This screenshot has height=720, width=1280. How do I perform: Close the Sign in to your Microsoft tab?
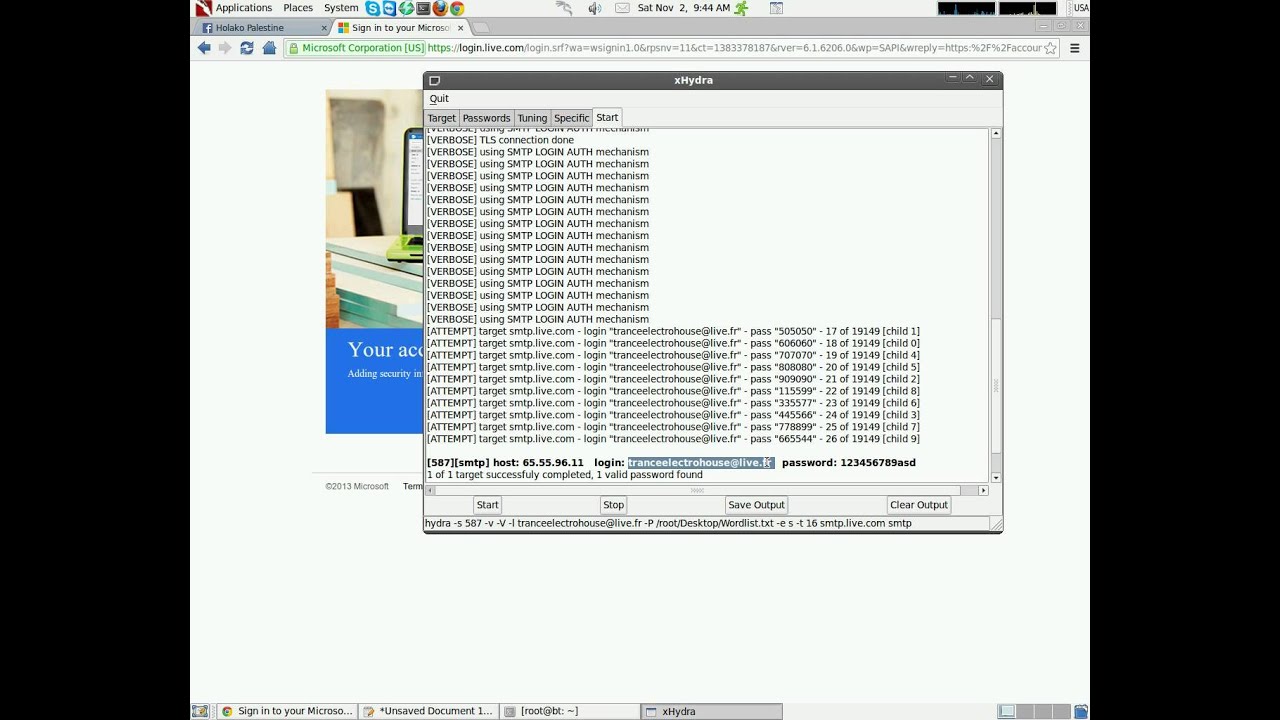pyautogui.click(x=459, y=28)
